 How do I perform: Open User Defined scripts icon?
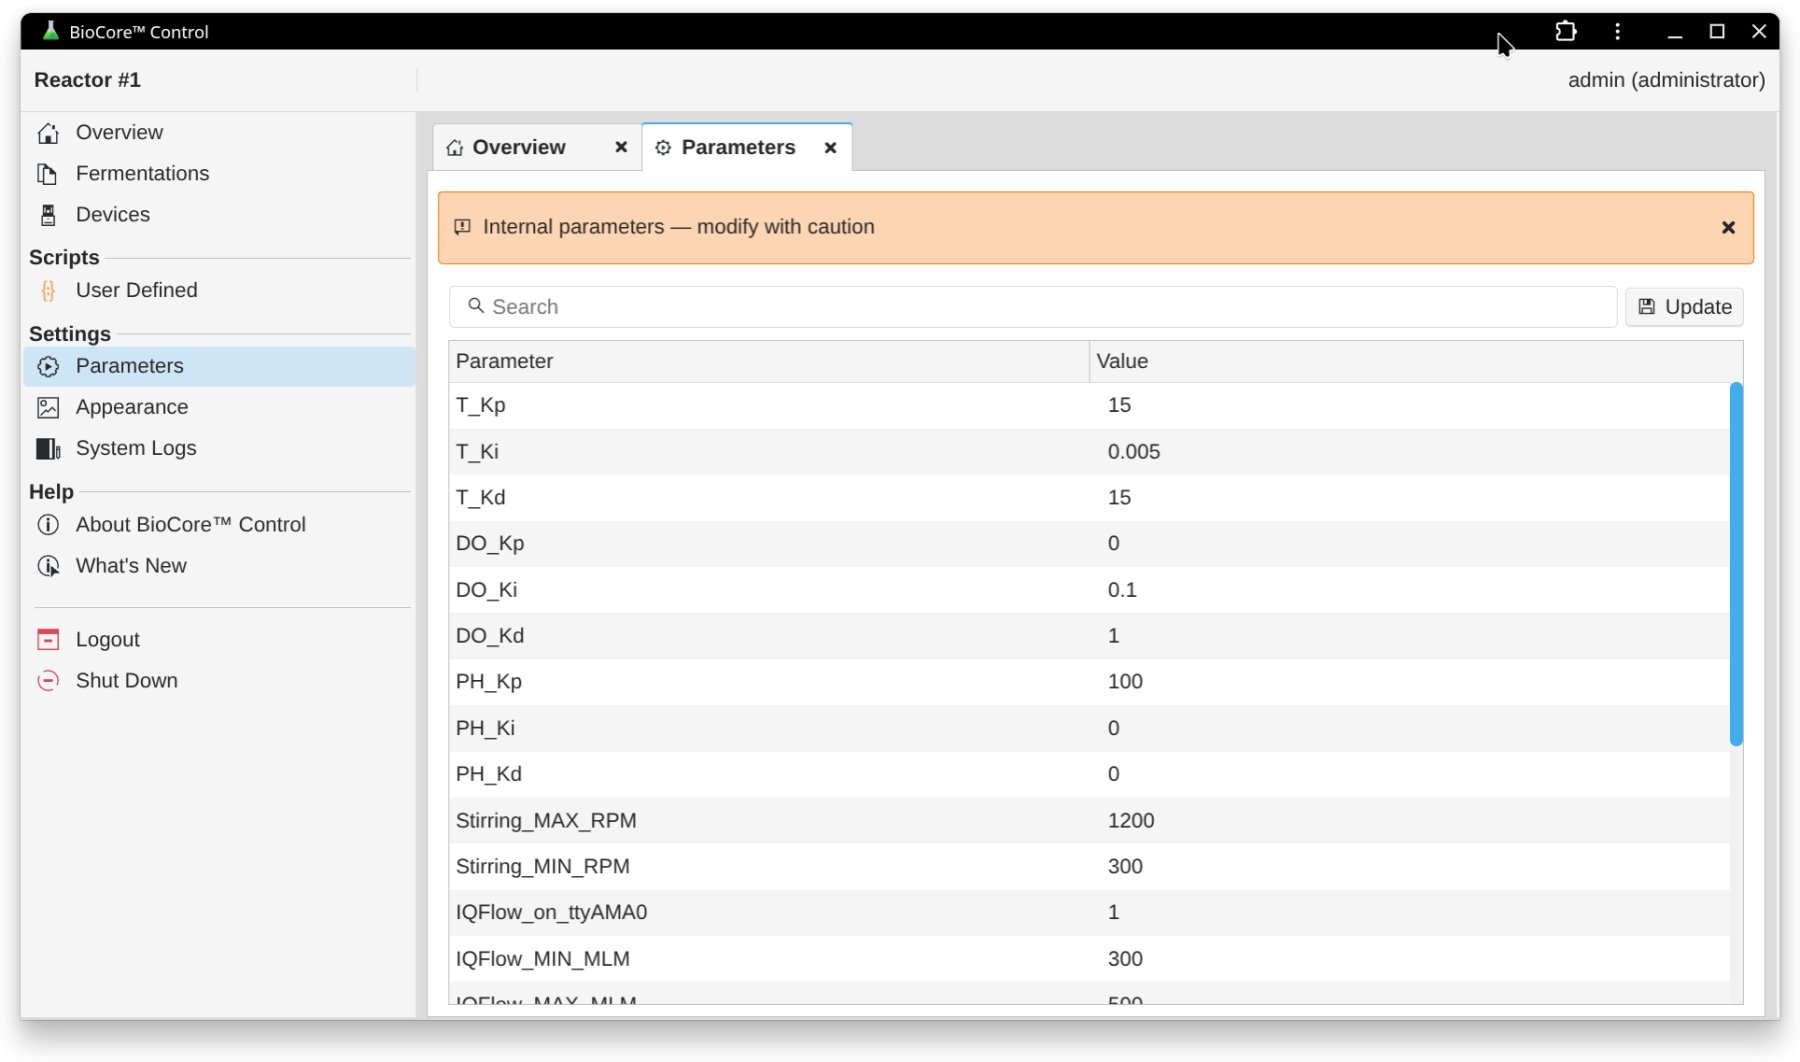point(48,291)
